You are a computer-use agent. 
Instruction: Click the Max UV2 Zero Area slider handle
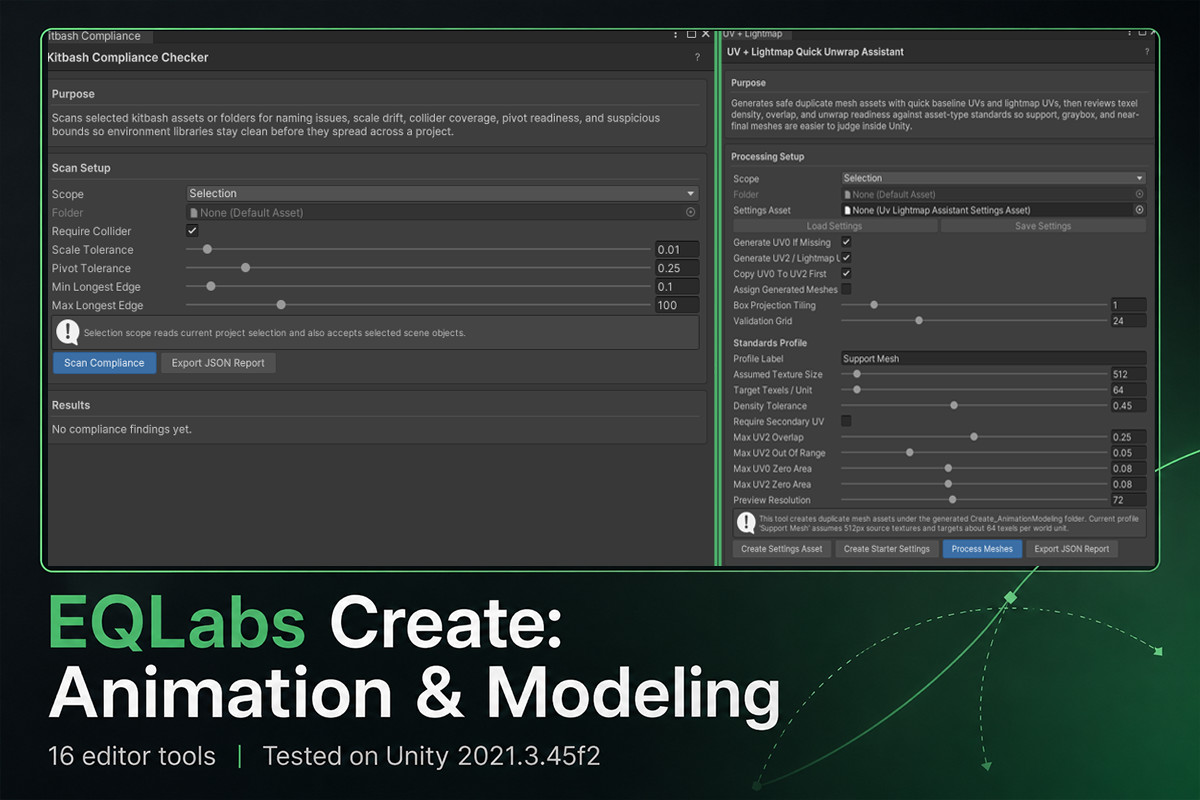[x=948, y=484]
